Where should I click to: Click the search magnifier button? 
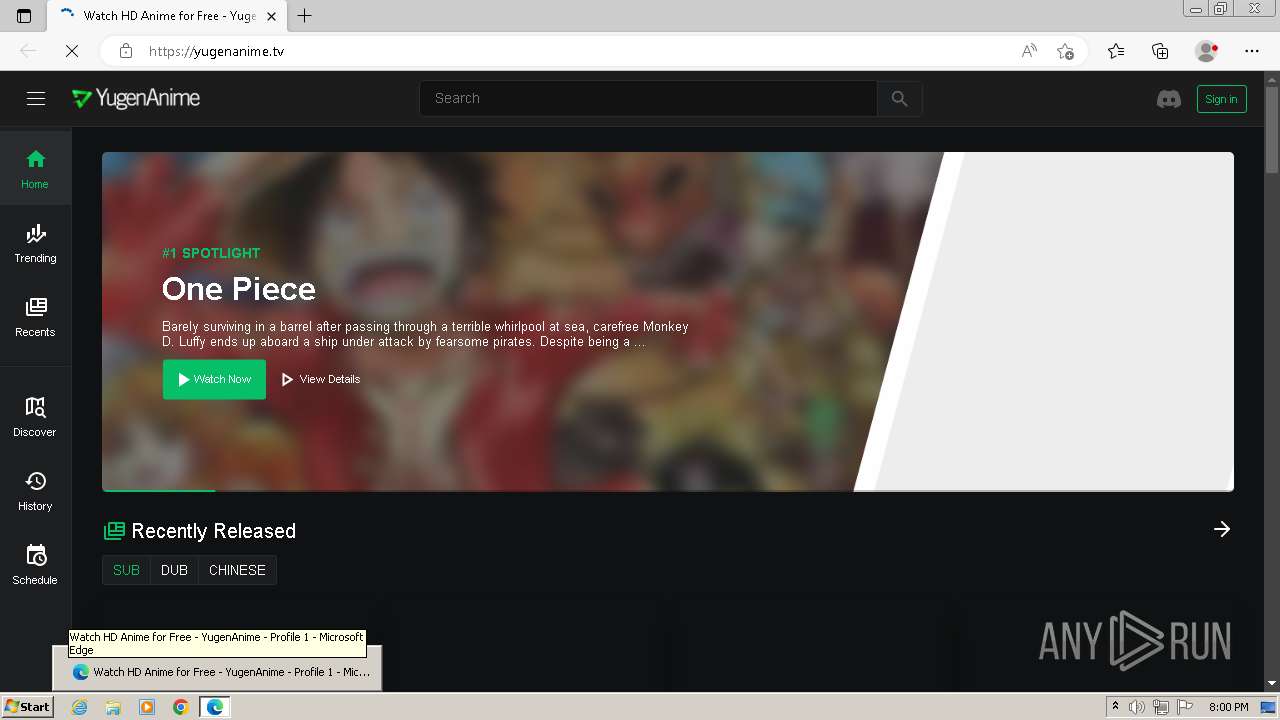coord(899,98)
